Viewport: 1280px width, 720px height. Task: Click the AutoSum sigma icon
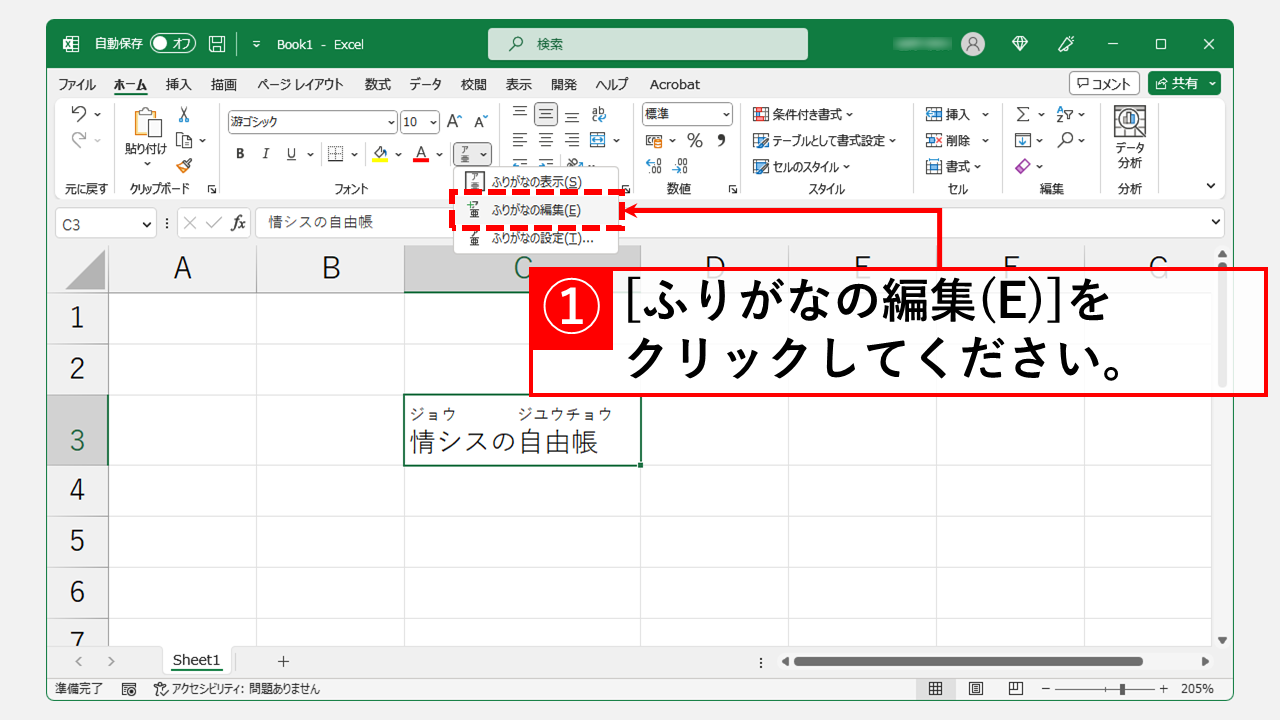(1023, 114)
